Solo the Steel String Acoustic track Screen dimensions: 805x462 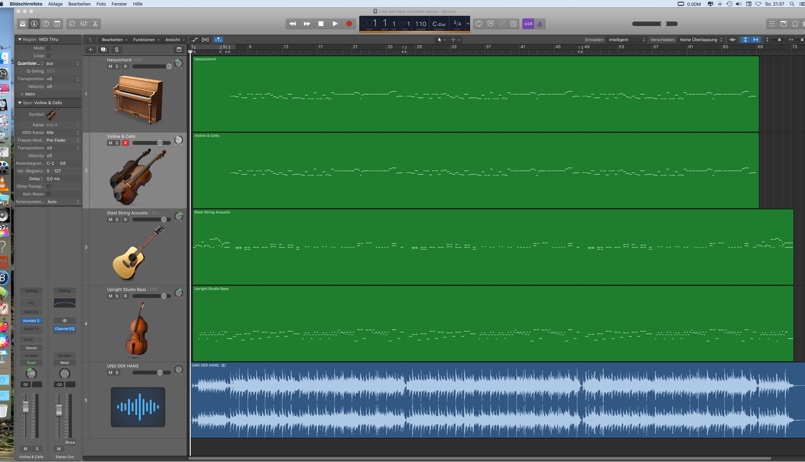click(x=117, y=219)
